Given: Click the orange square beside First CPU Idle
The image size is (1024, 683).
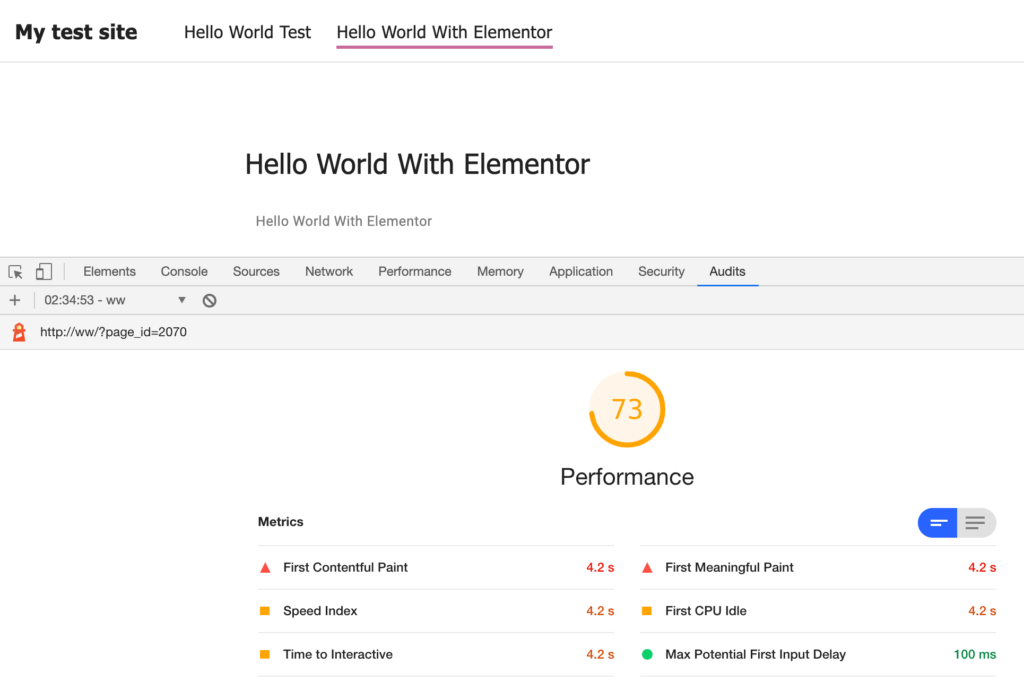Looking at the screenshot, I should tap(647, 611).
